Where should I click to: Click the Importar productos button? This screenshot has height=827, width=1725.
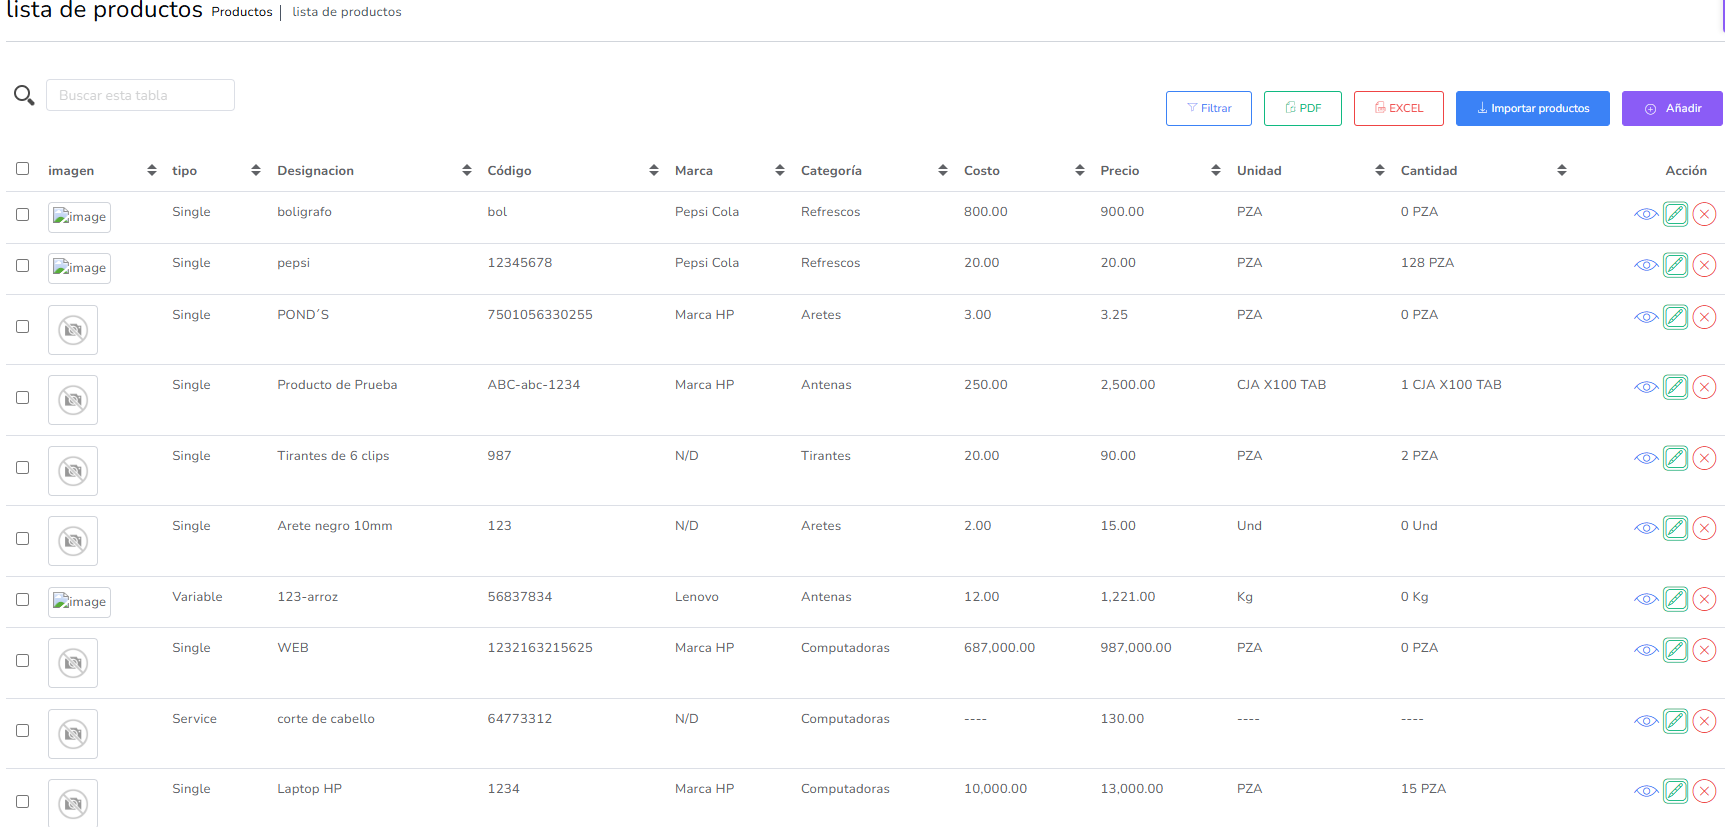point(1532,108)
